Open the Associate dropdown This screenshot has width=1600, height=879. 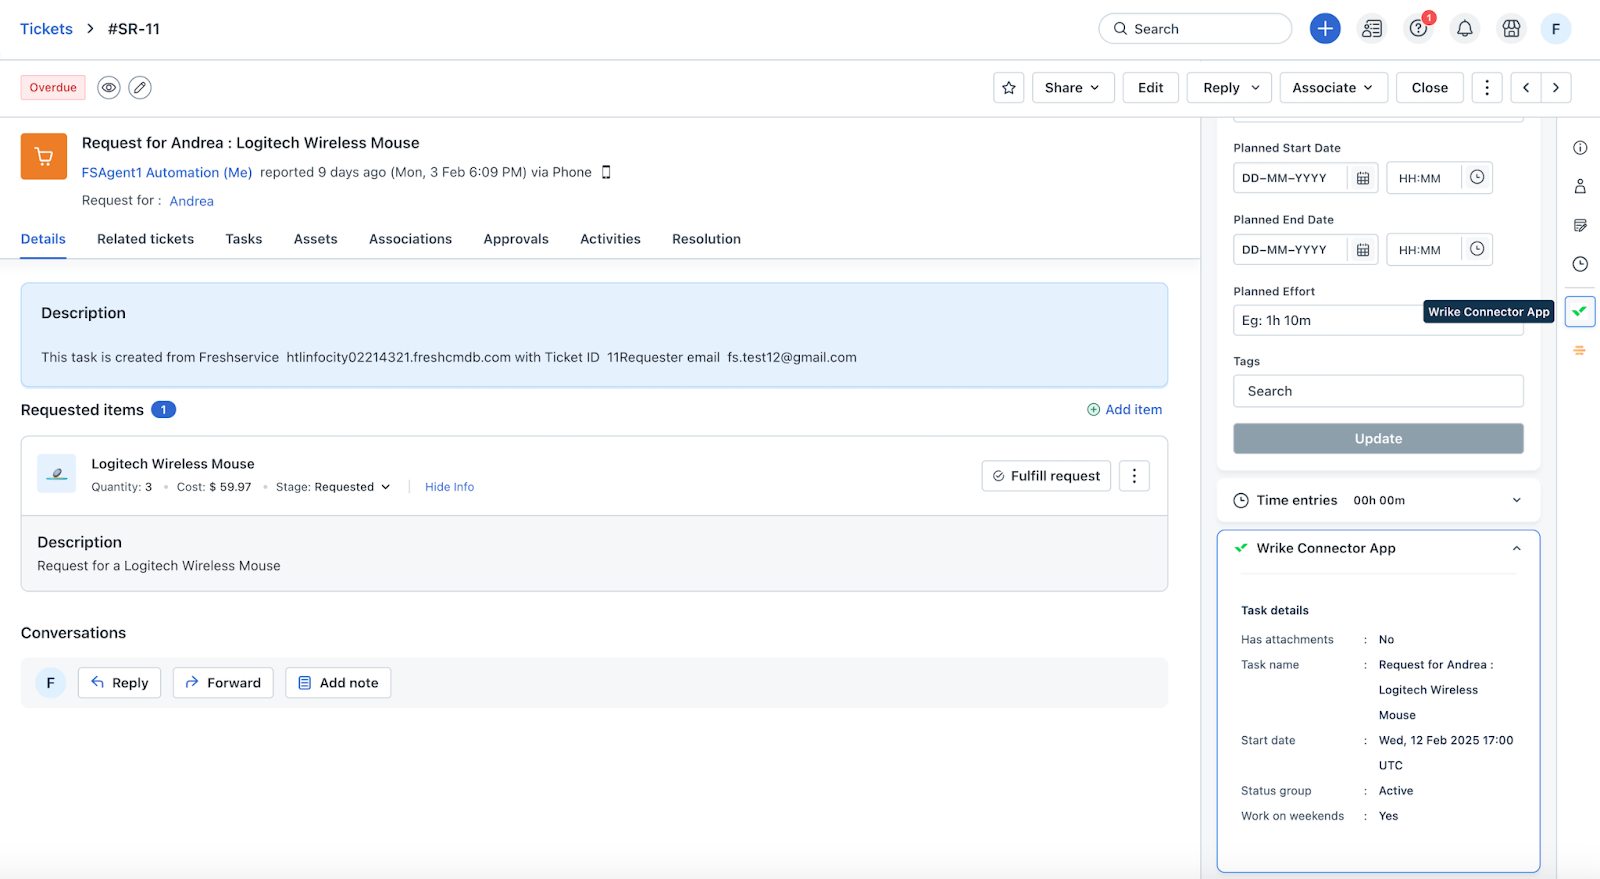tap(1333, 88)
